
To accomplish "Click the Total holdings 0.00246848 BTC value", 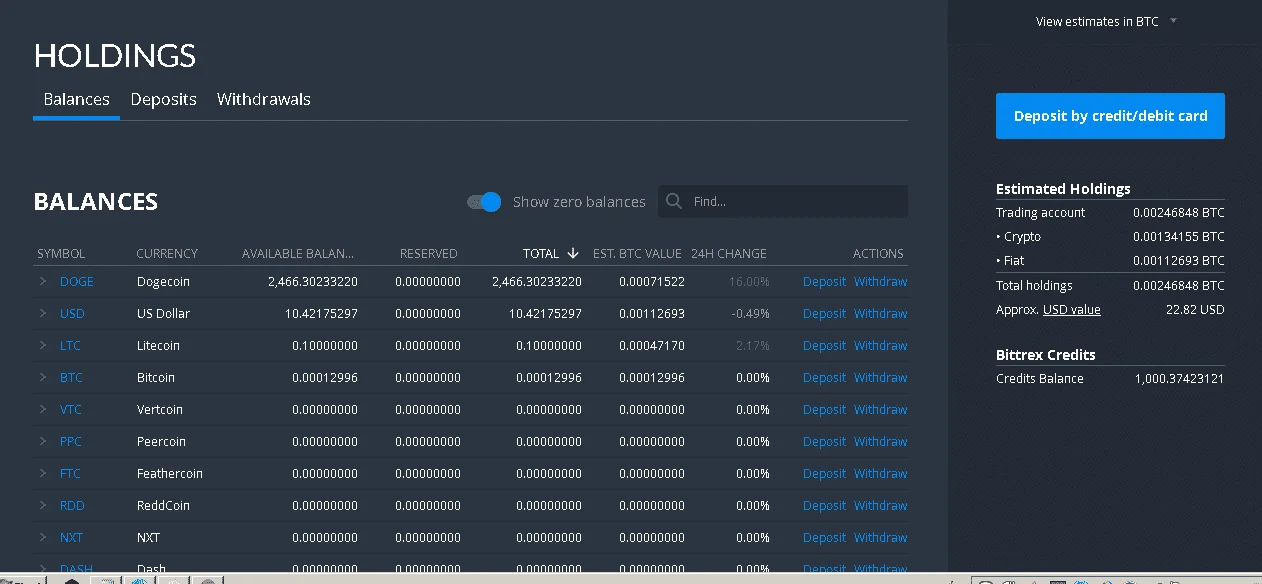I will (x=1179, y=286).
